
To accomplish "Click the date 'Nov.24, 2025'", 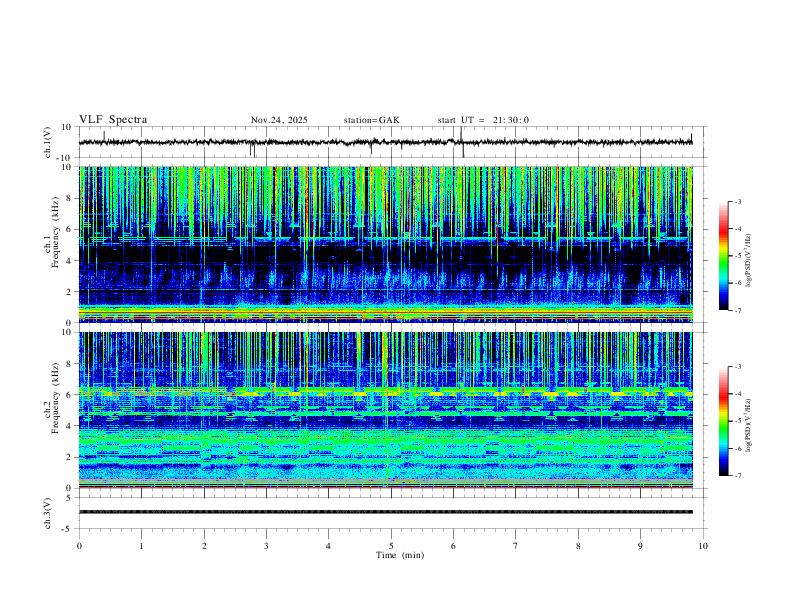I will (279, 120).
